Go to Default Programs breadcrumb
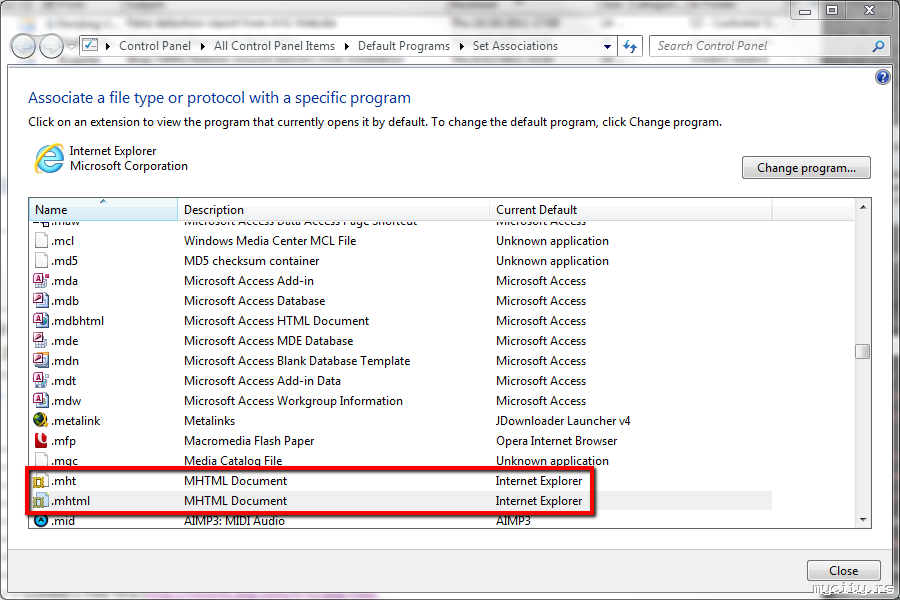This screenshot has width=900, height=600. coord(404,46)
